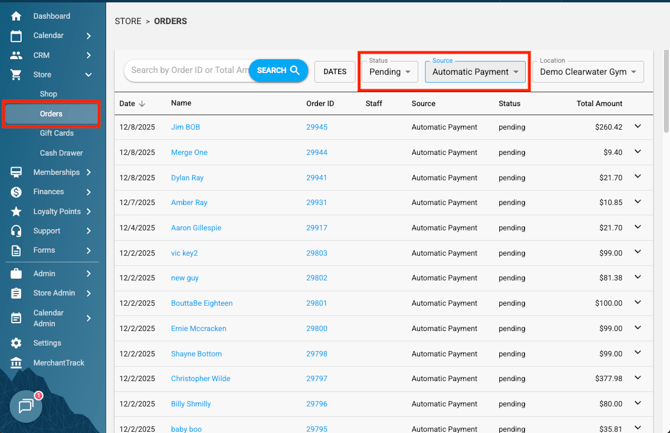
Task: Expand order row for Jim BOB
Action: coord(638,127)
